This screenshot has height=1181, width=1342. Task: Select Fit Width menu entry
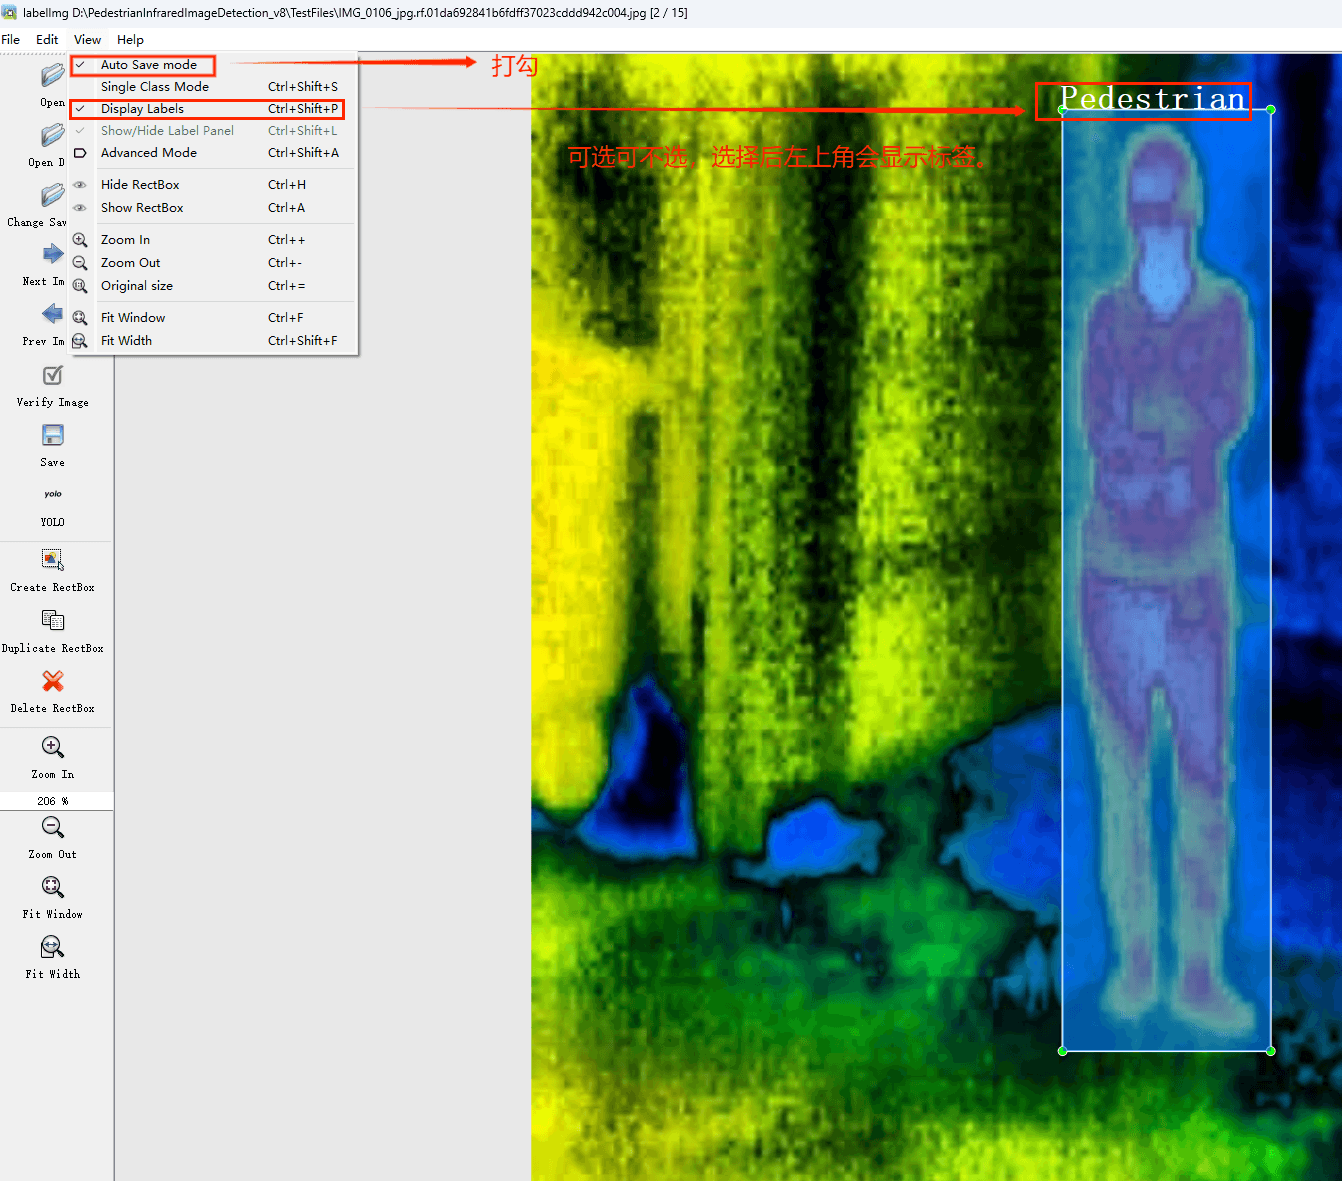point(213,341)
